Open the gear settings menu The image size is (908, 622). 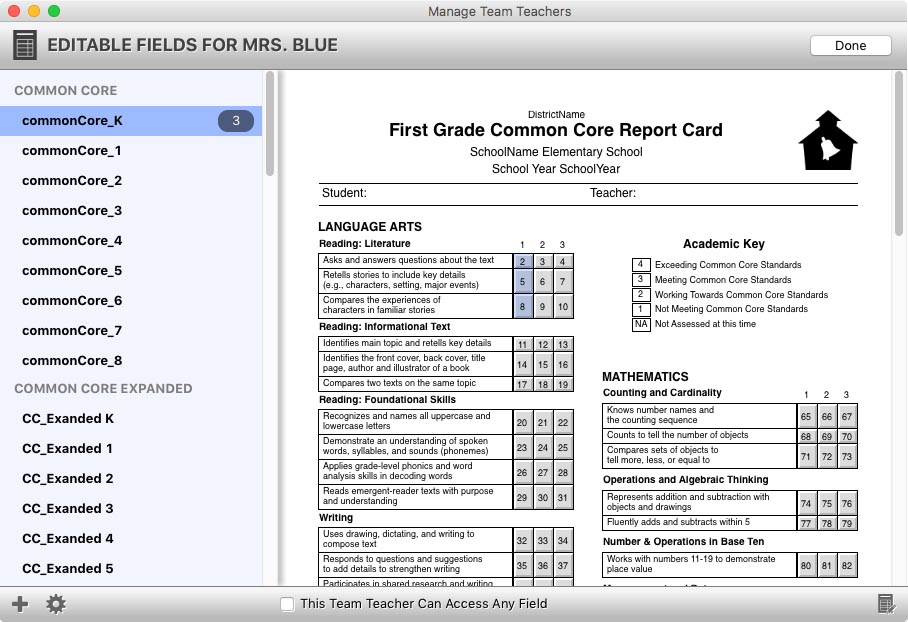[56, 604]
